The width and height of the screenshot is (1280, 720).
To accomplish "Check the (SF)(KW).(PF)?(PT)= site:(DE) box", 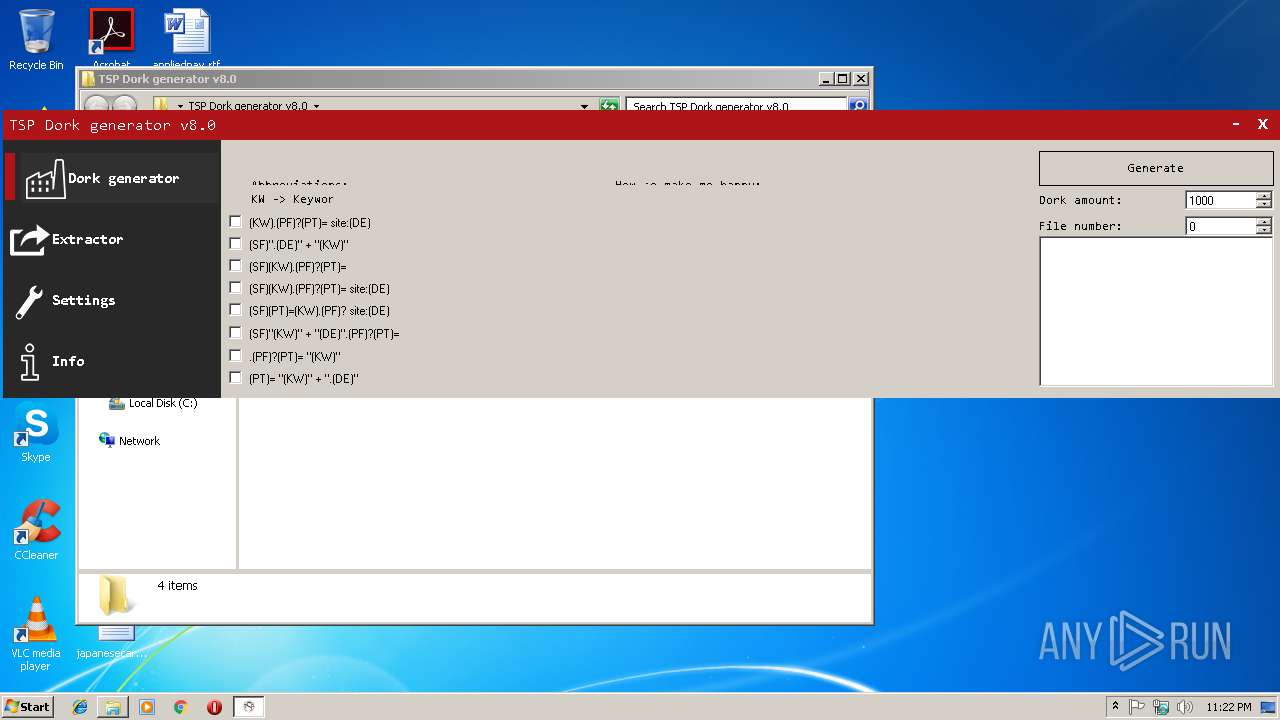I will pos(235,288).
